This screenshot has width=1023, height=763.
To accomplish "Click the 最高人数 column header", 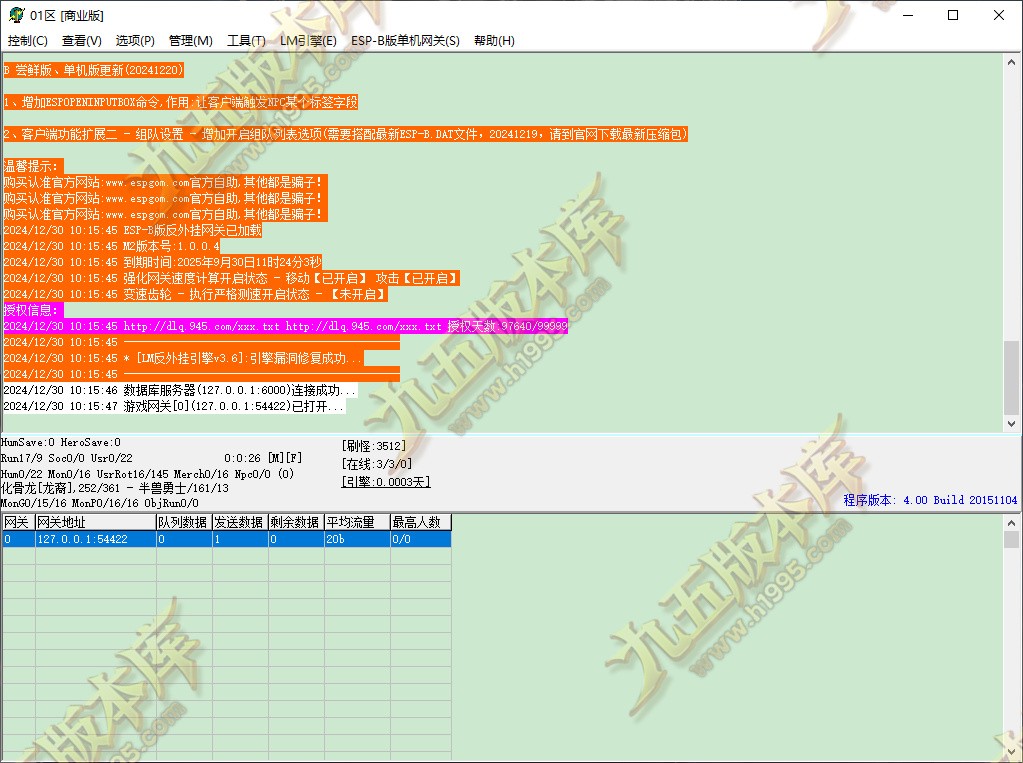I will 421,522.
